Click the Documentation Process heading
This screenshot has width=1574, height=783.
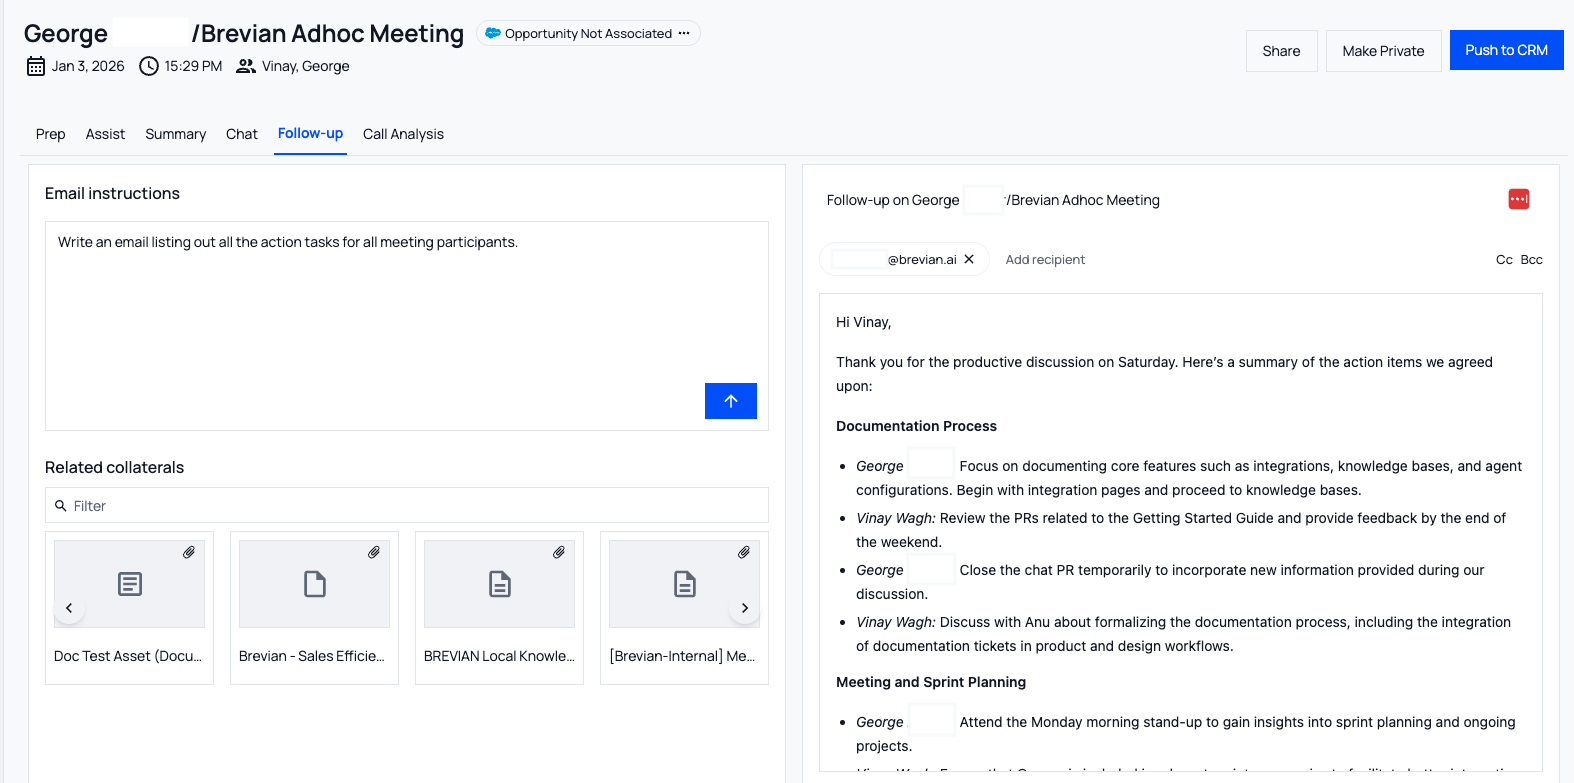(x=916, y=426)
